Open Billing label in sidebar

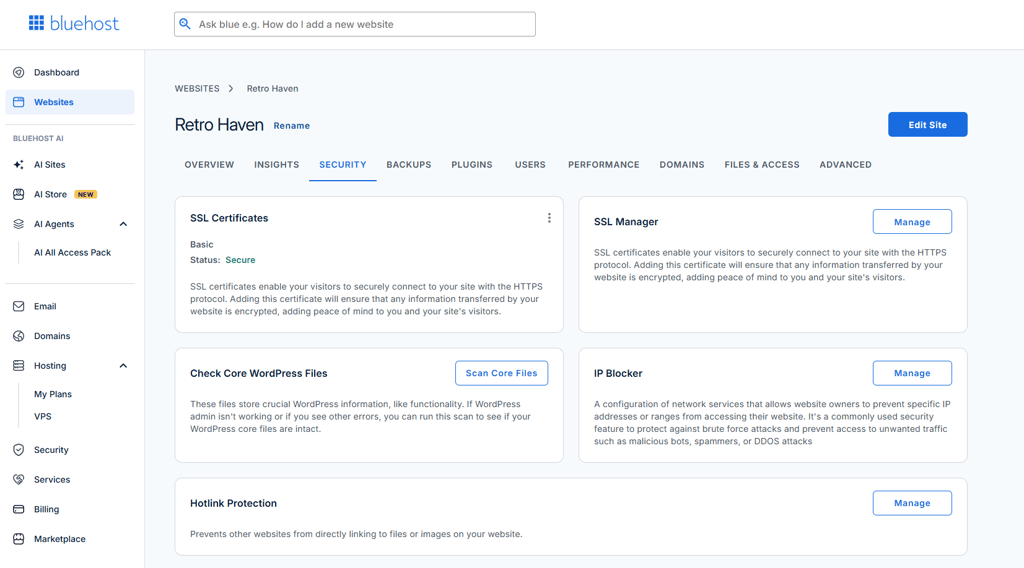(46, 509)
